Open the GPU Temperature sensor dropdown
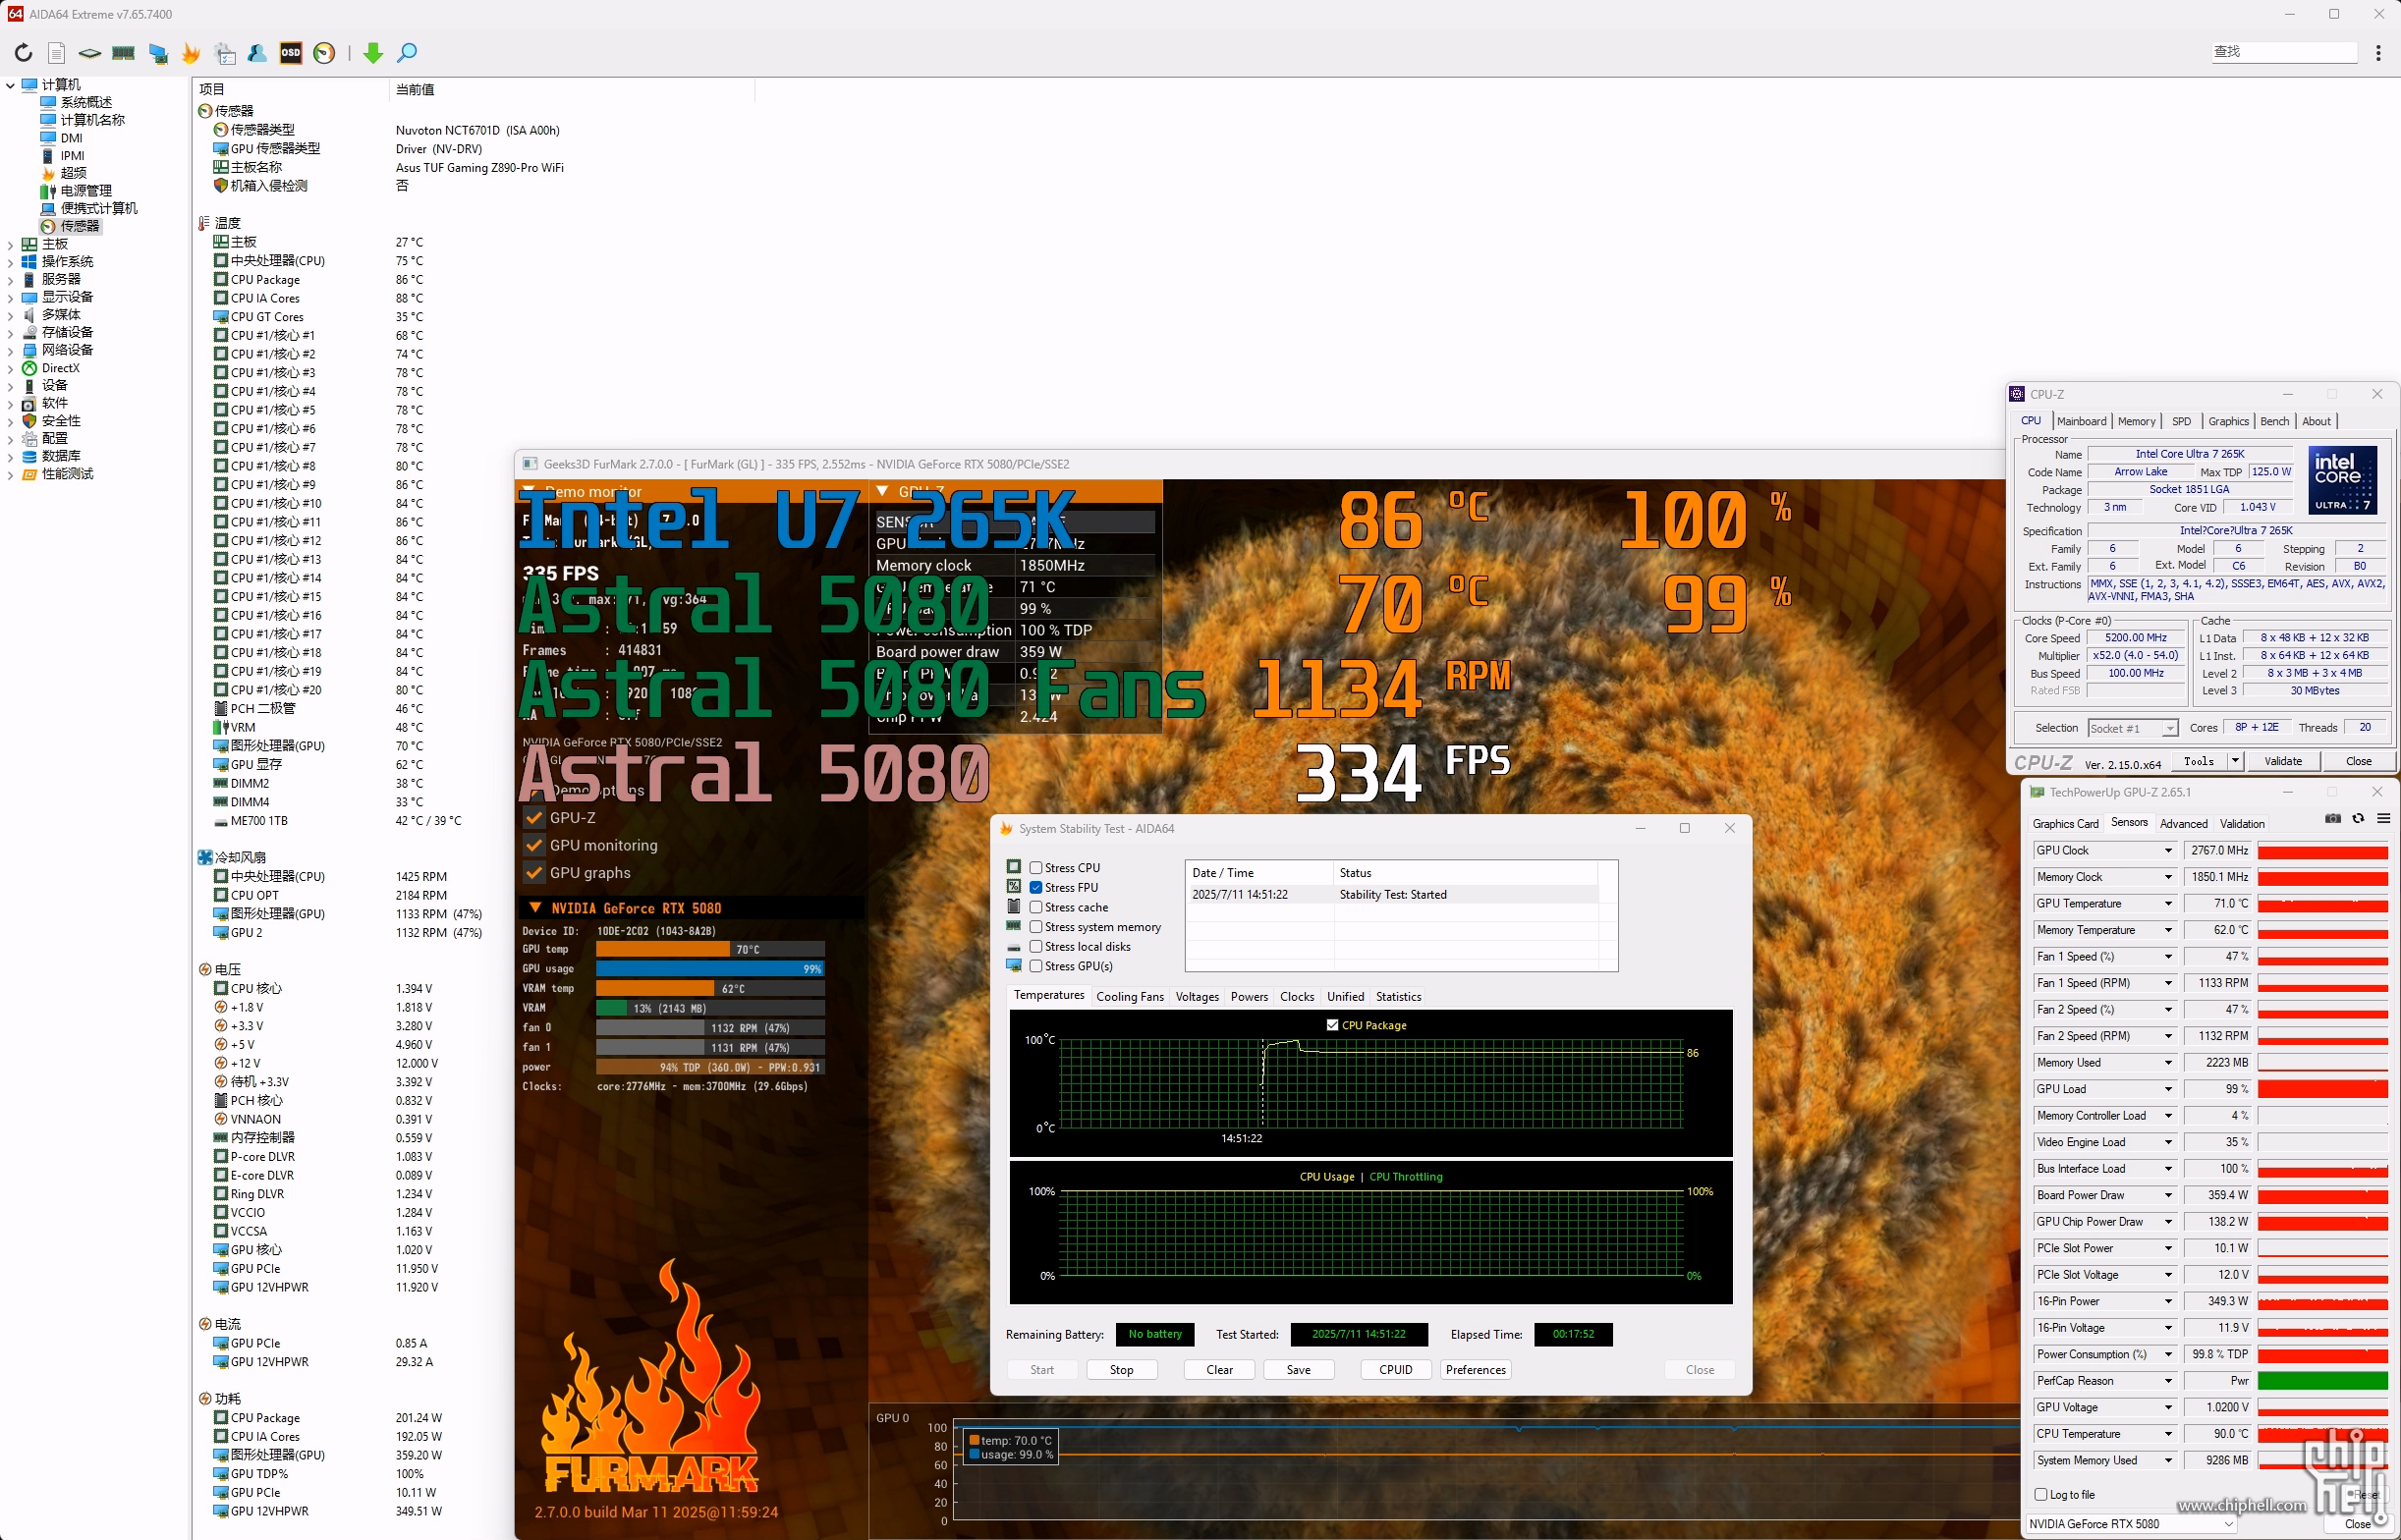The image size is (2401, 1540). pos(2168,904)
